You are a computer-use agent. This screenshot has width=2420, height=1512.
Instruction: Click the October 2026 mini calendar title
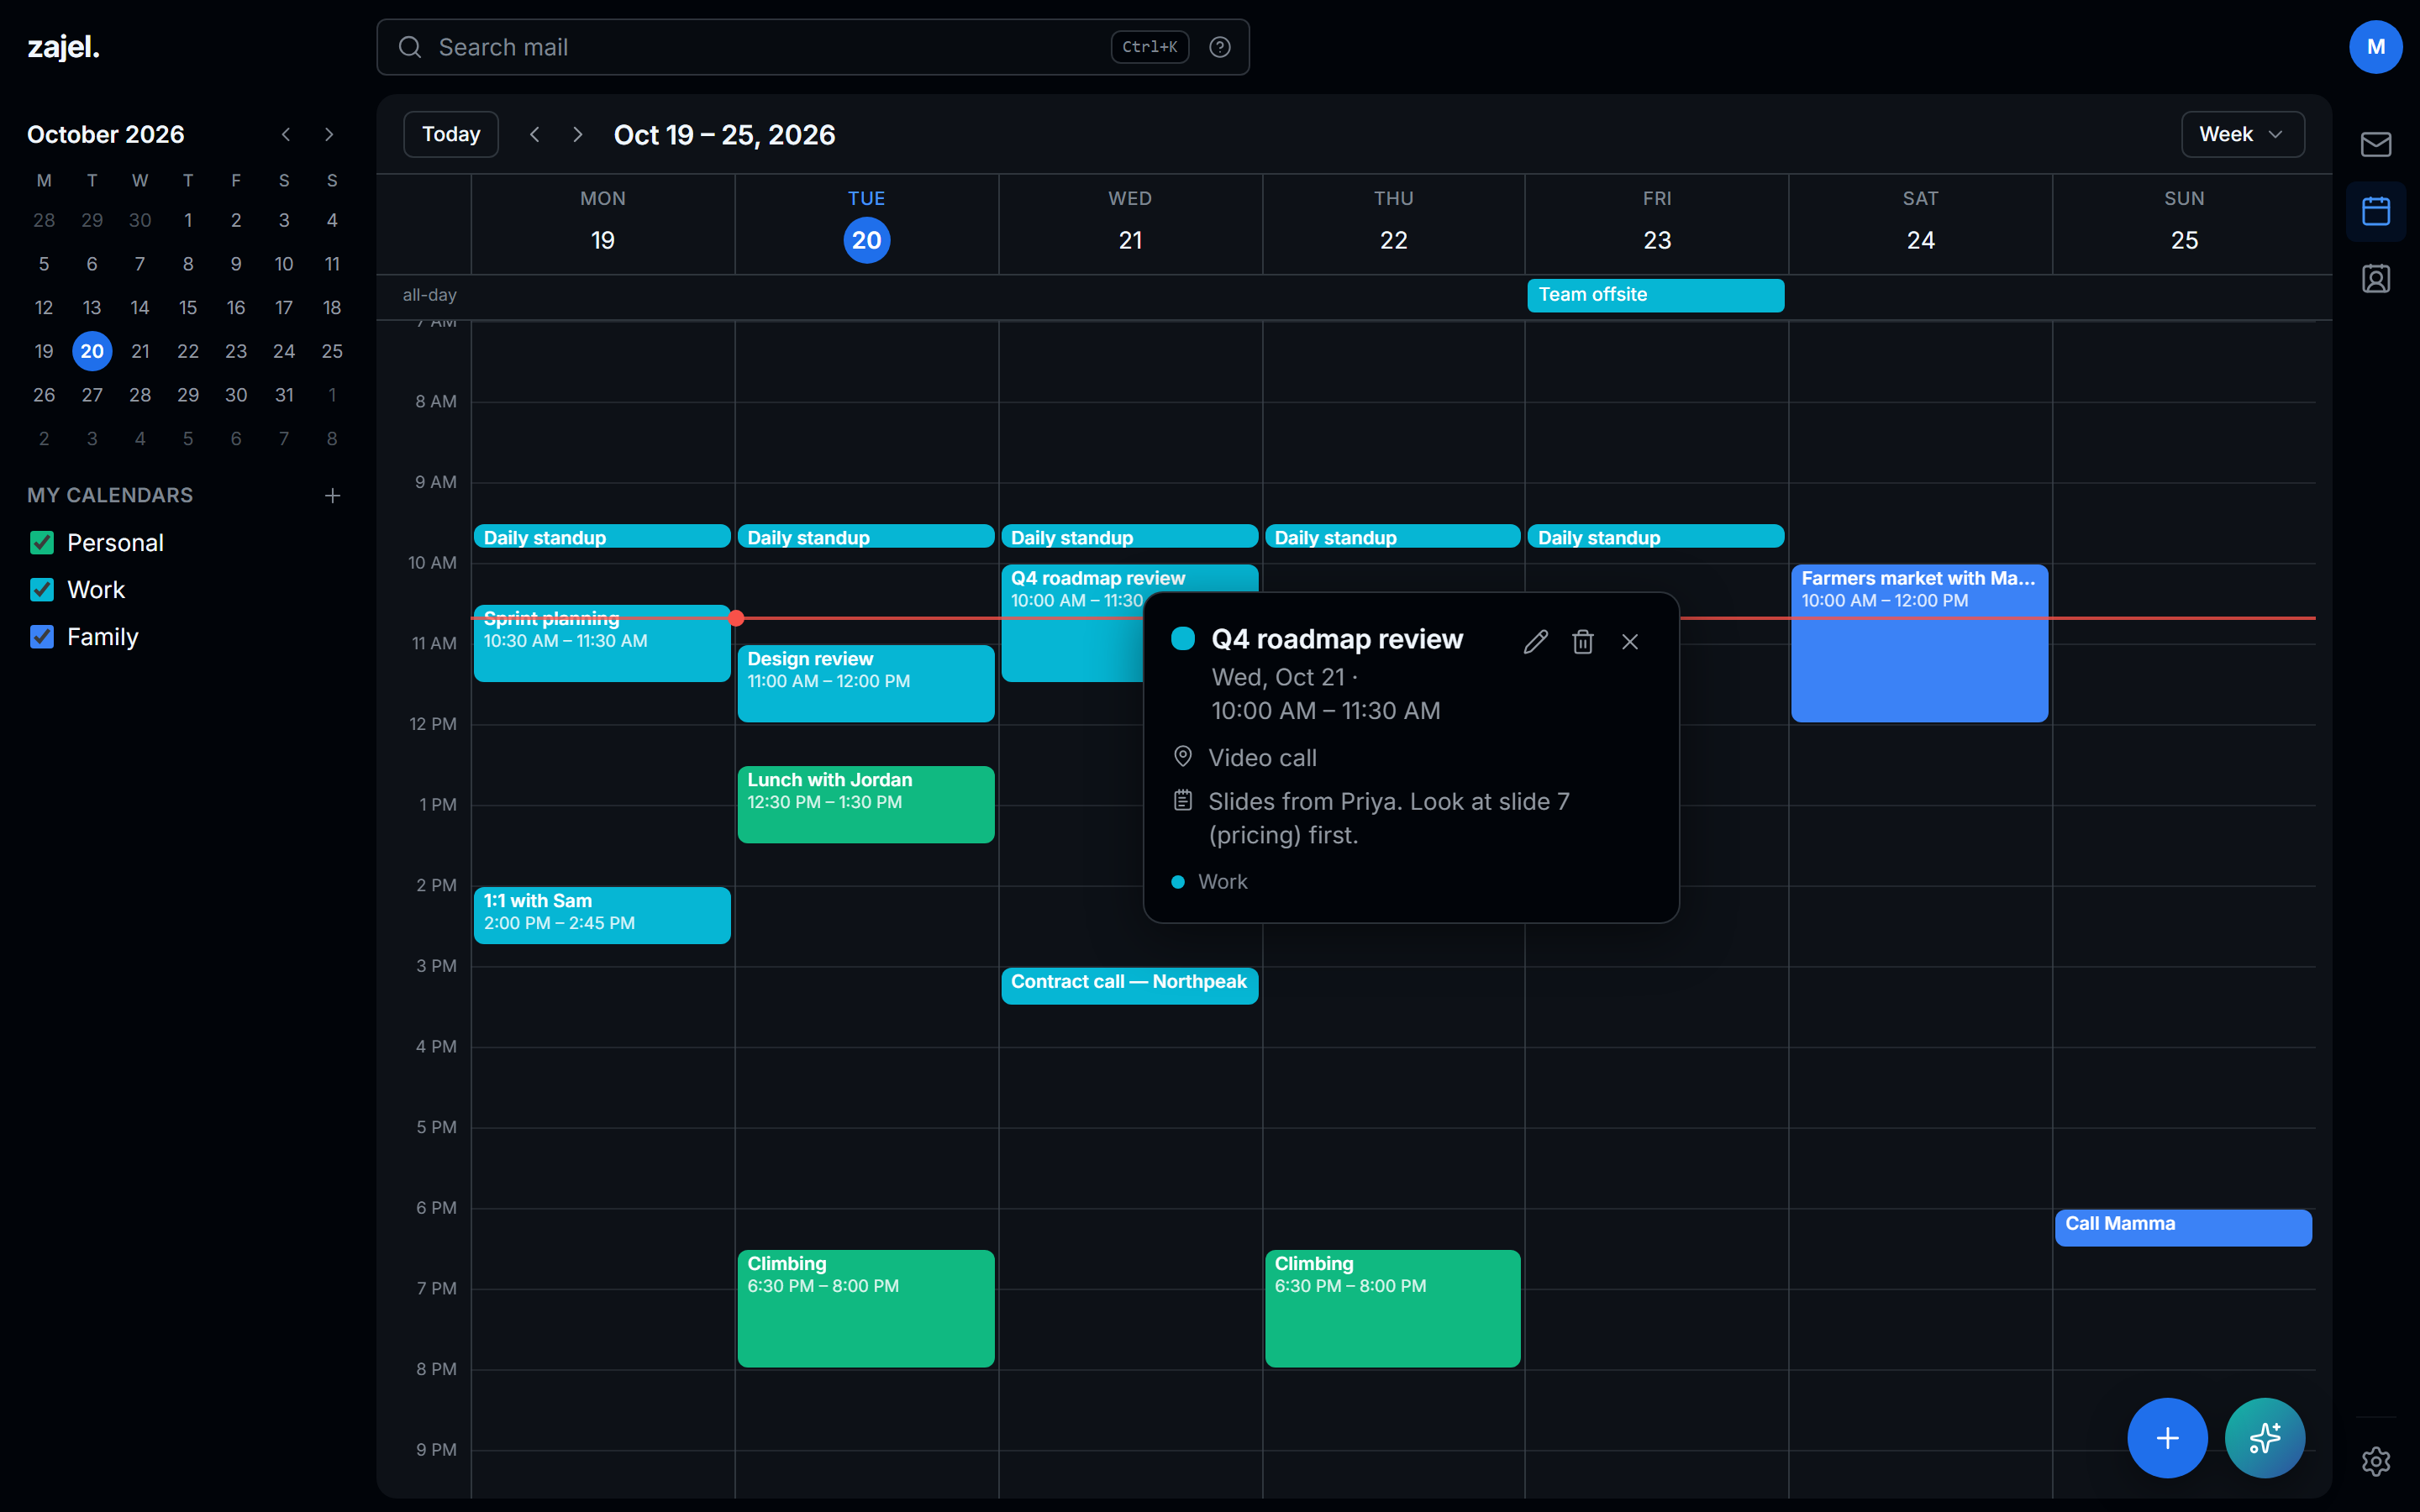(x=105, y=134)
